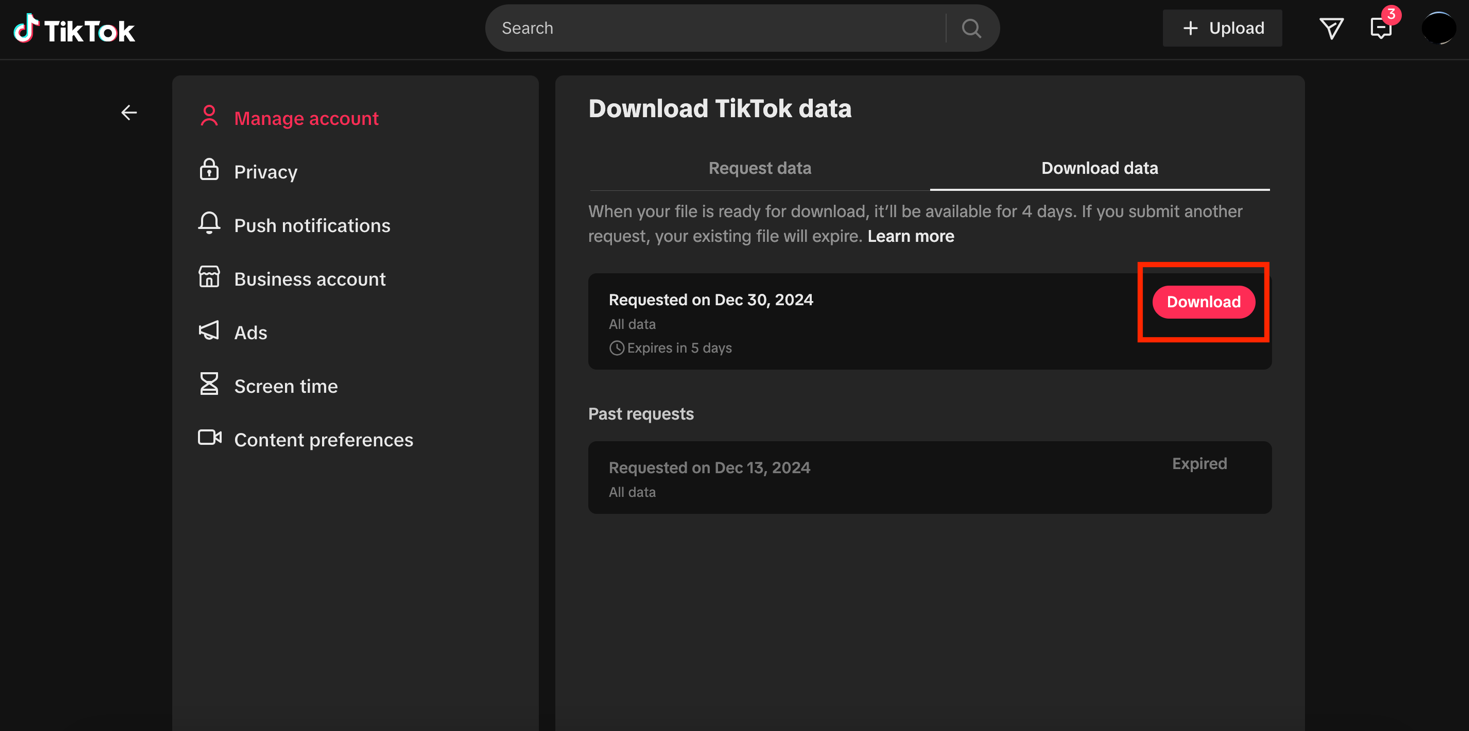Open inbox notifications with badge 3
This screenshot has height=731, width=1469.
[x=1381, y=28]
